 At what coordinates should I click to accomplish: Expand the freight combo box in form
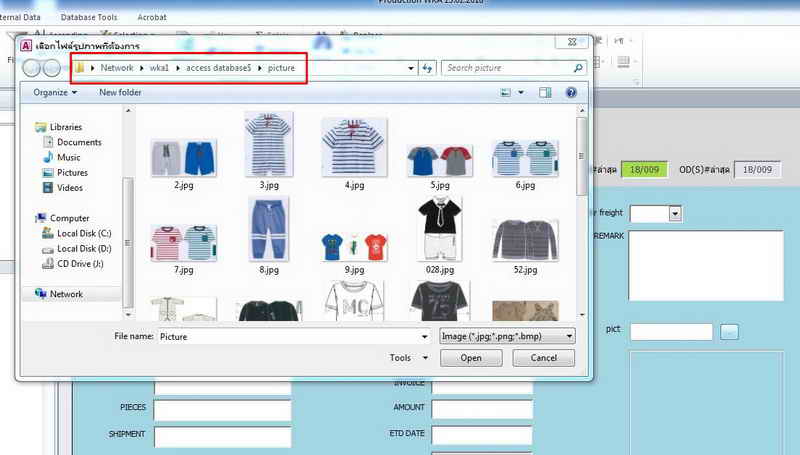click(675, 213)
